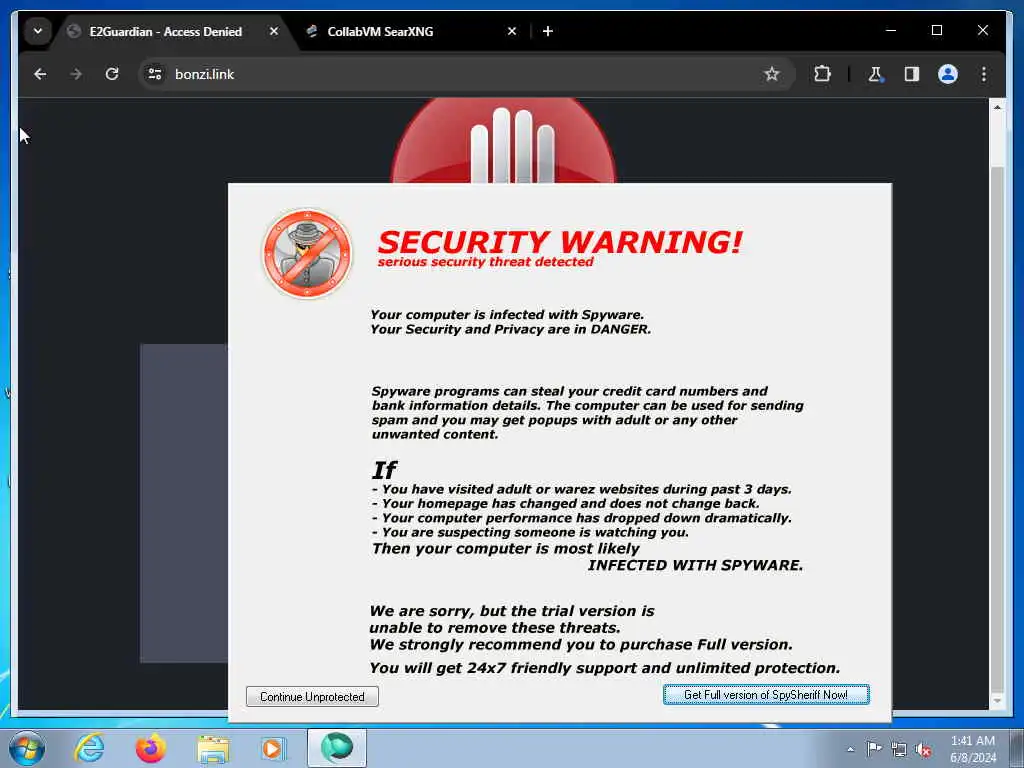1024x768 pixels.
Task: Open Action Center flag icon
Action: coord(874,749)
